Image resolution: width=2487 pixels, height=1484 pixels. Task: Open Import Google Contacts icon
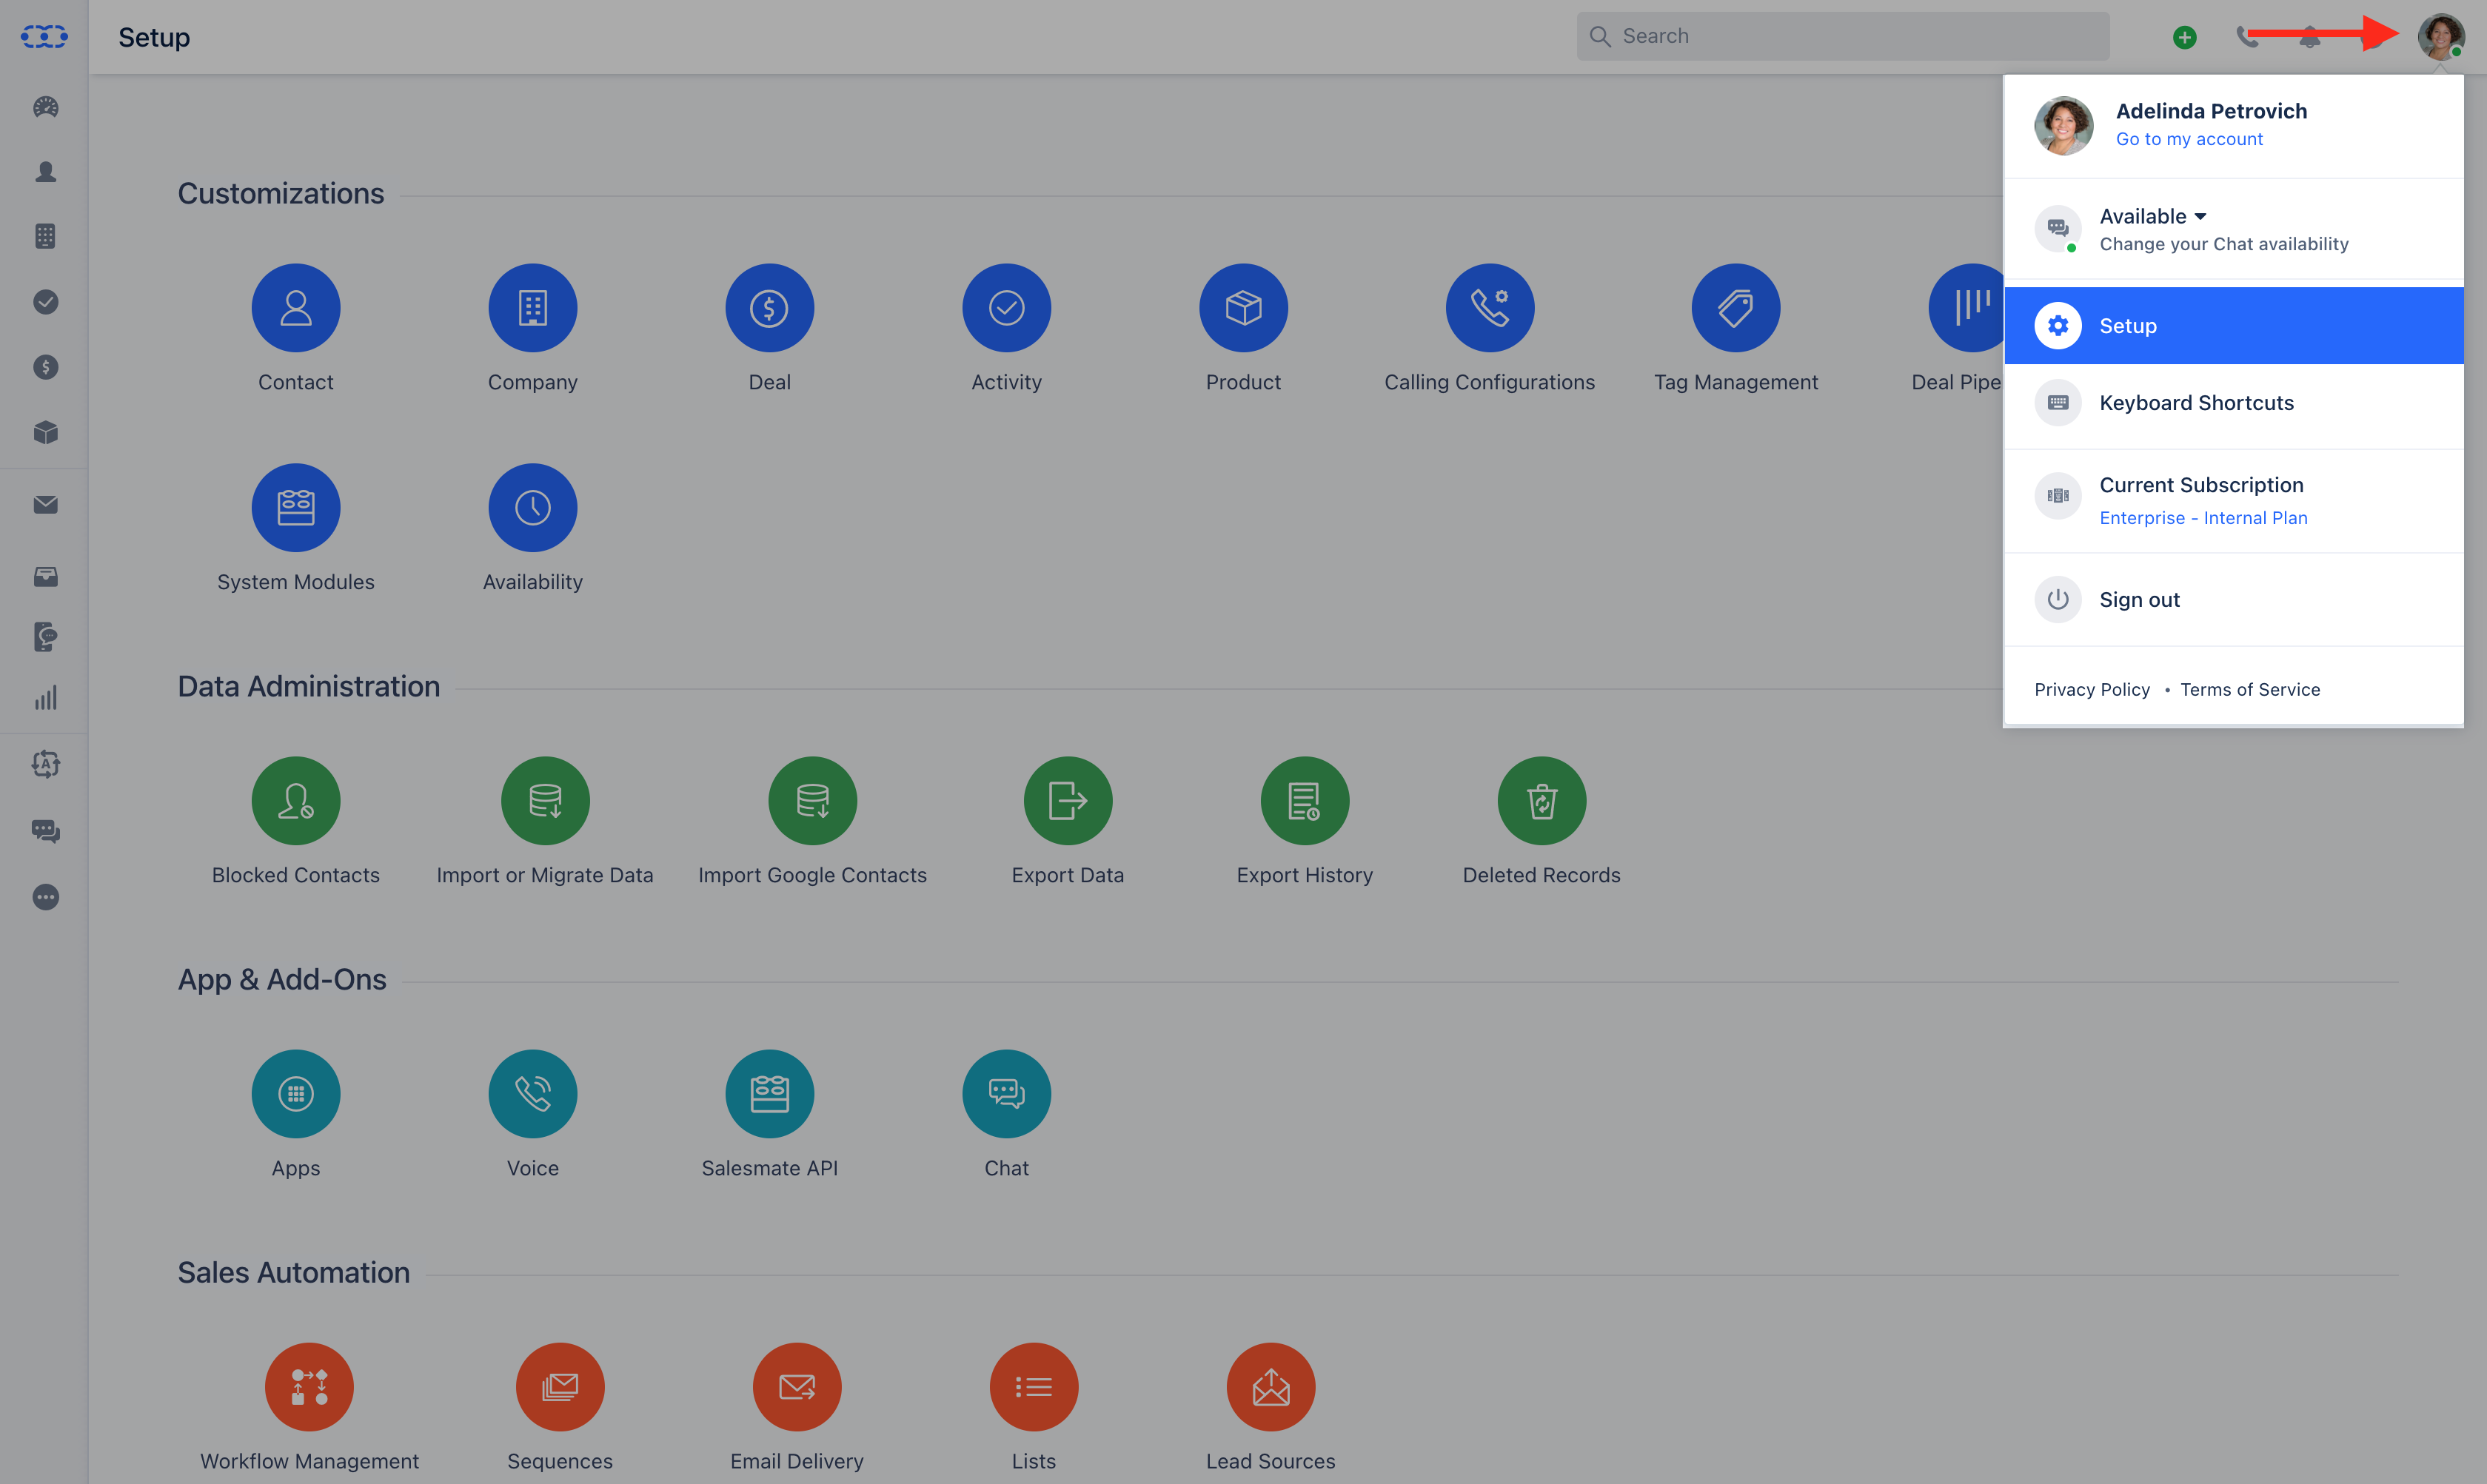[x=812, y=801]
